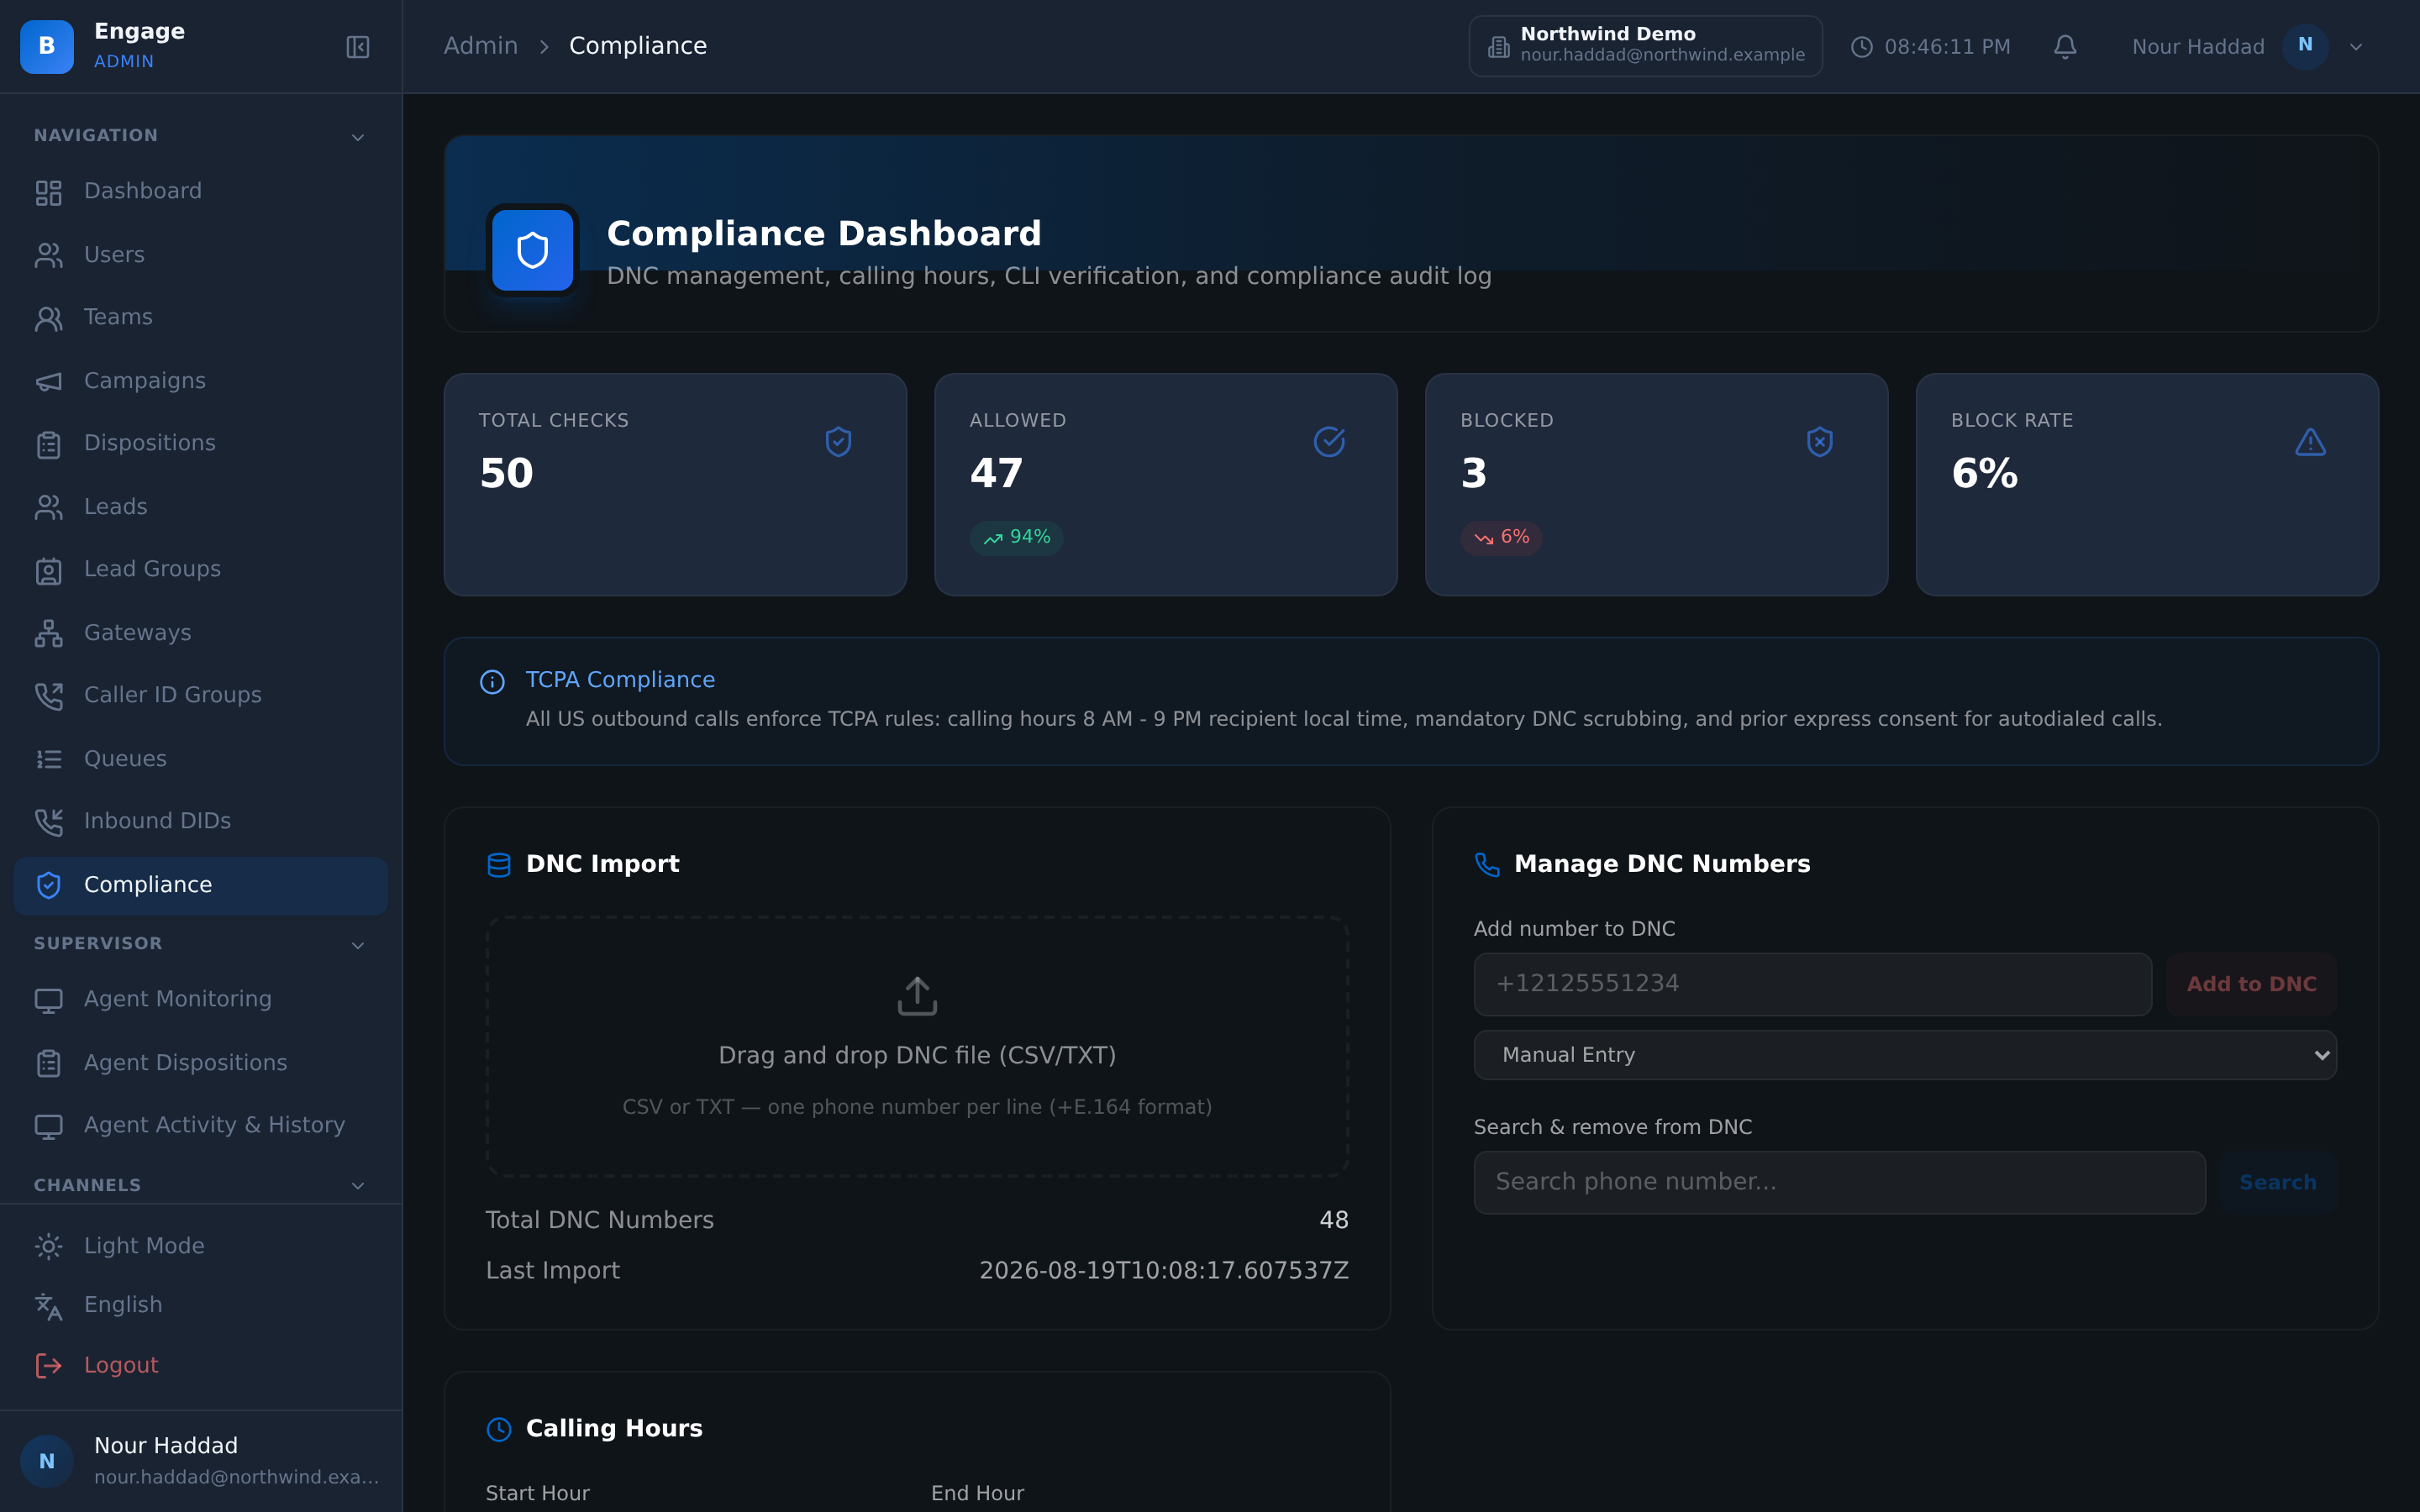Click Nour Haddad name in top bar
The width and height of the screenshot is (2420, 1512).
tap(2198, 47)
